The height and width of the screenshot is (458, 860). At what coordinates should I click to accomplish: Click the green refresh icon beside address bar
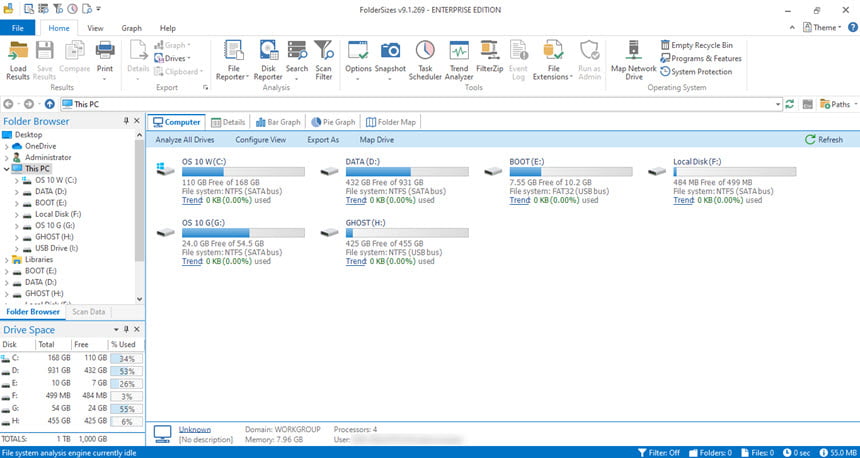pyautogui.click(x=789, y=104)
